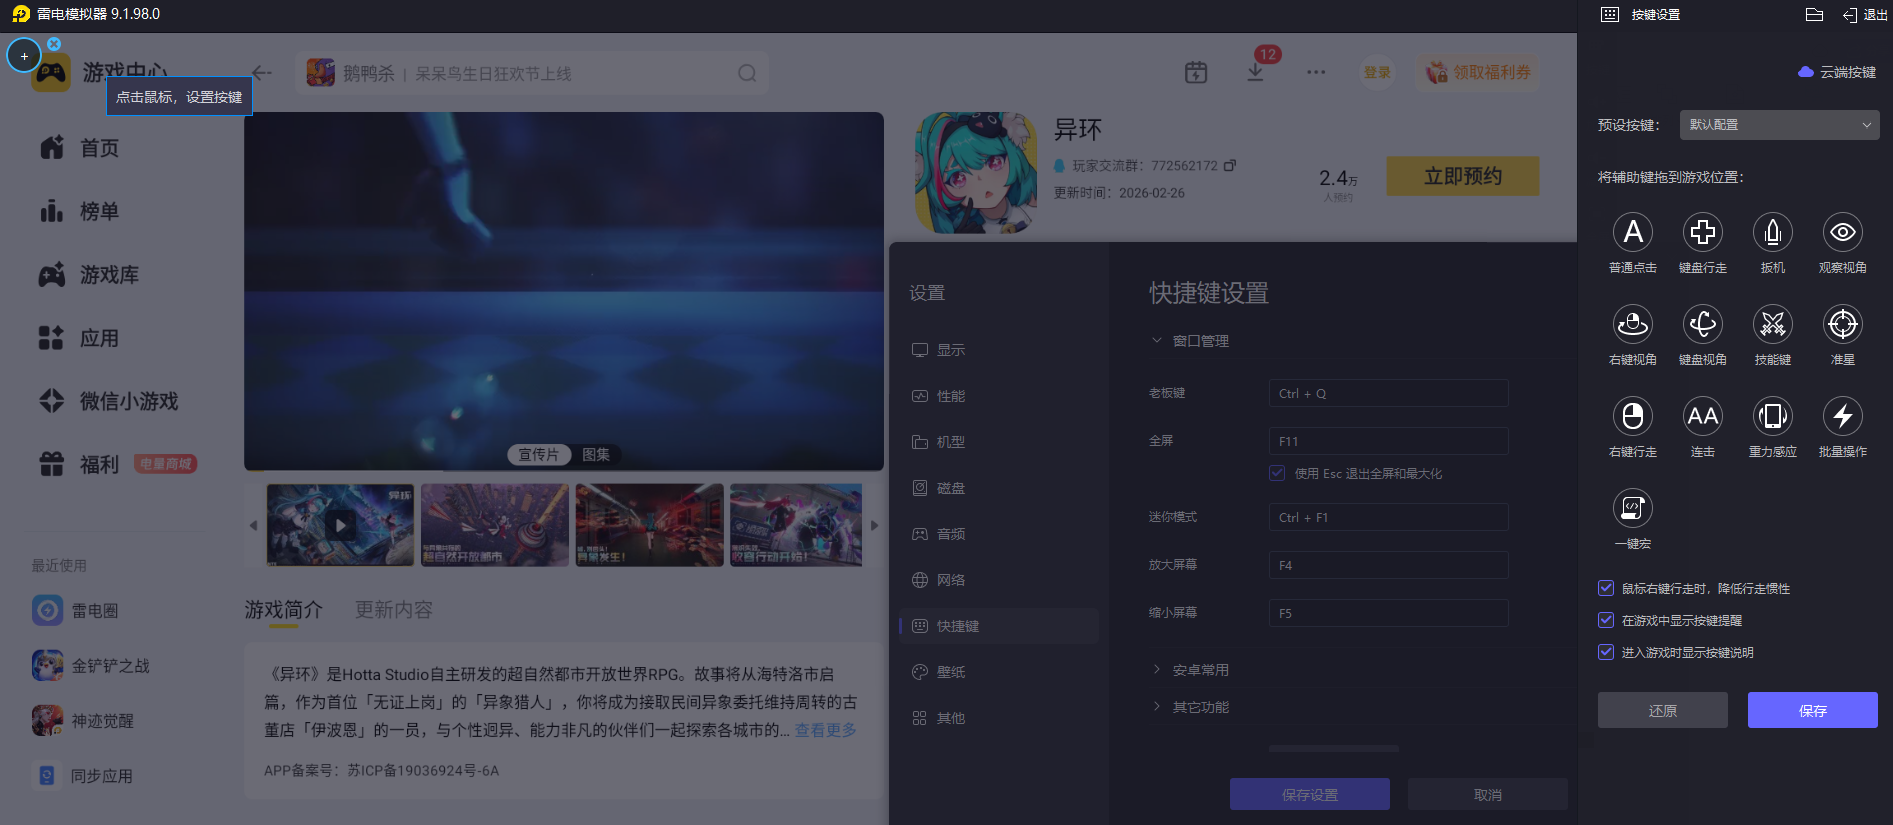
Task: Select the 准星 crosshair icon
Action: (x=1843, y=324)
